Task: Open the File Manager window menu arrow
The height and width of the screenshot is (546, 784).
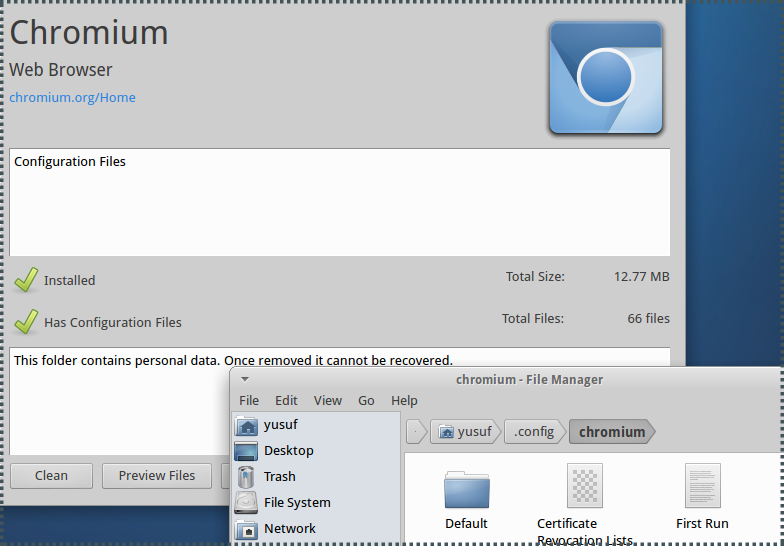Action: coord(245,380)
